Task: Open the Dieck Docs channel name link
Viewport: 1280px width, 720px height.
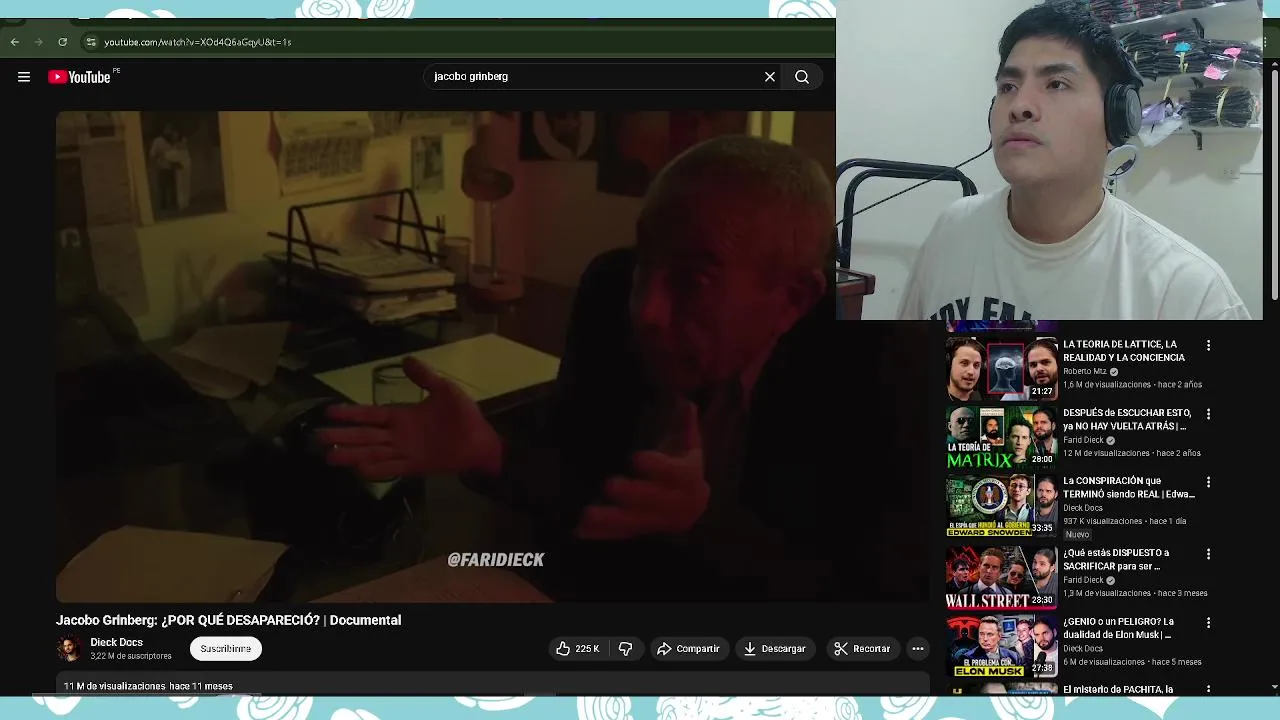Action: click(117, 643)
